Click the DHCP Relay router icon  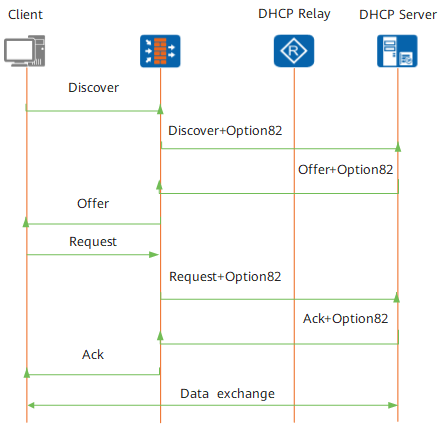click(x=294, y=51)
